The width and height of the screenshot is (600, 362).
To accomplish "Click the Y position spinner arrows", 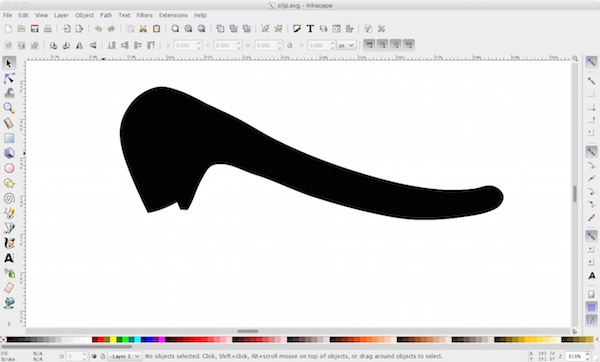I will click(239, 46).
